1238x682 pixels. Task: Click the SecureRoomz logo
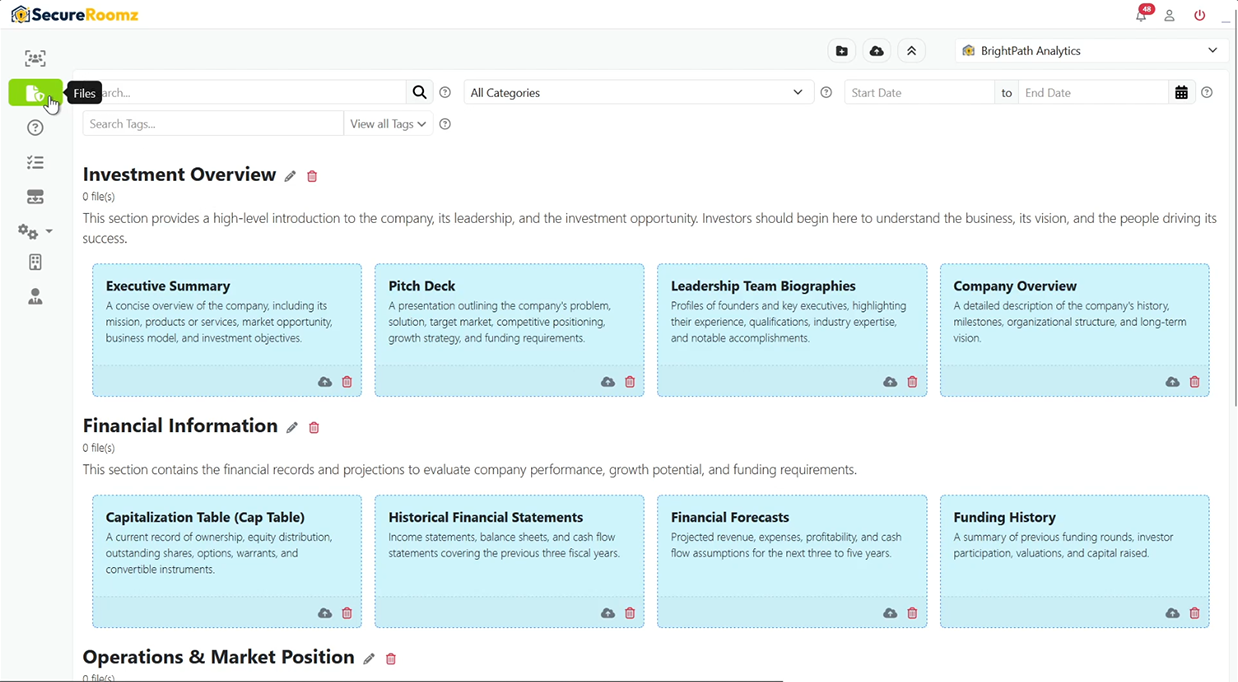click(75, 15)
